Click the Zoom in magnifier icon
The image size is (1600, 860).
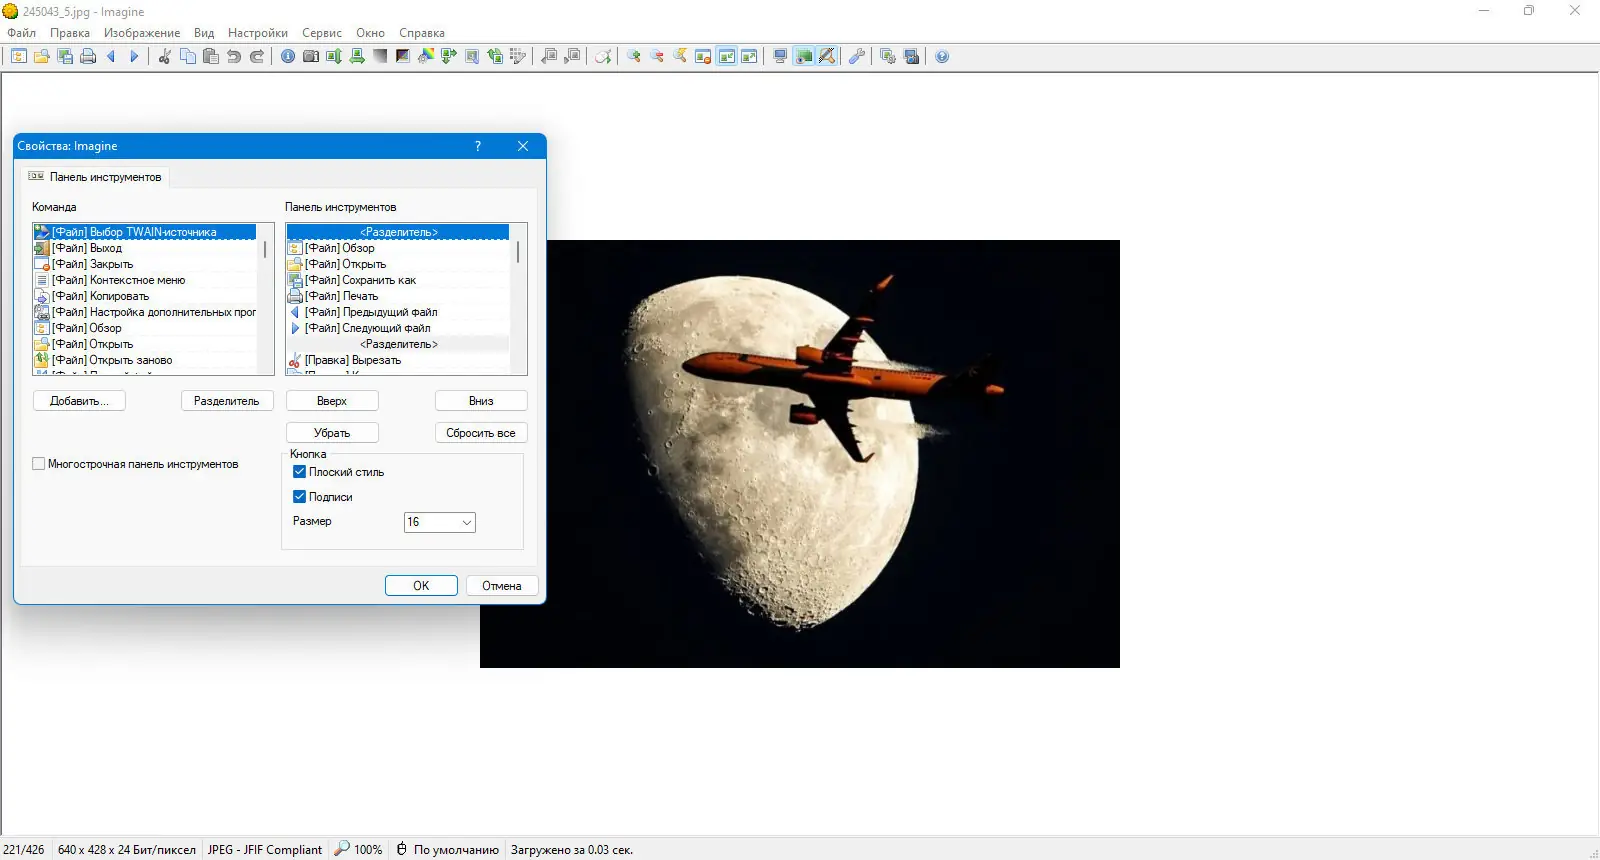[634, 57]
